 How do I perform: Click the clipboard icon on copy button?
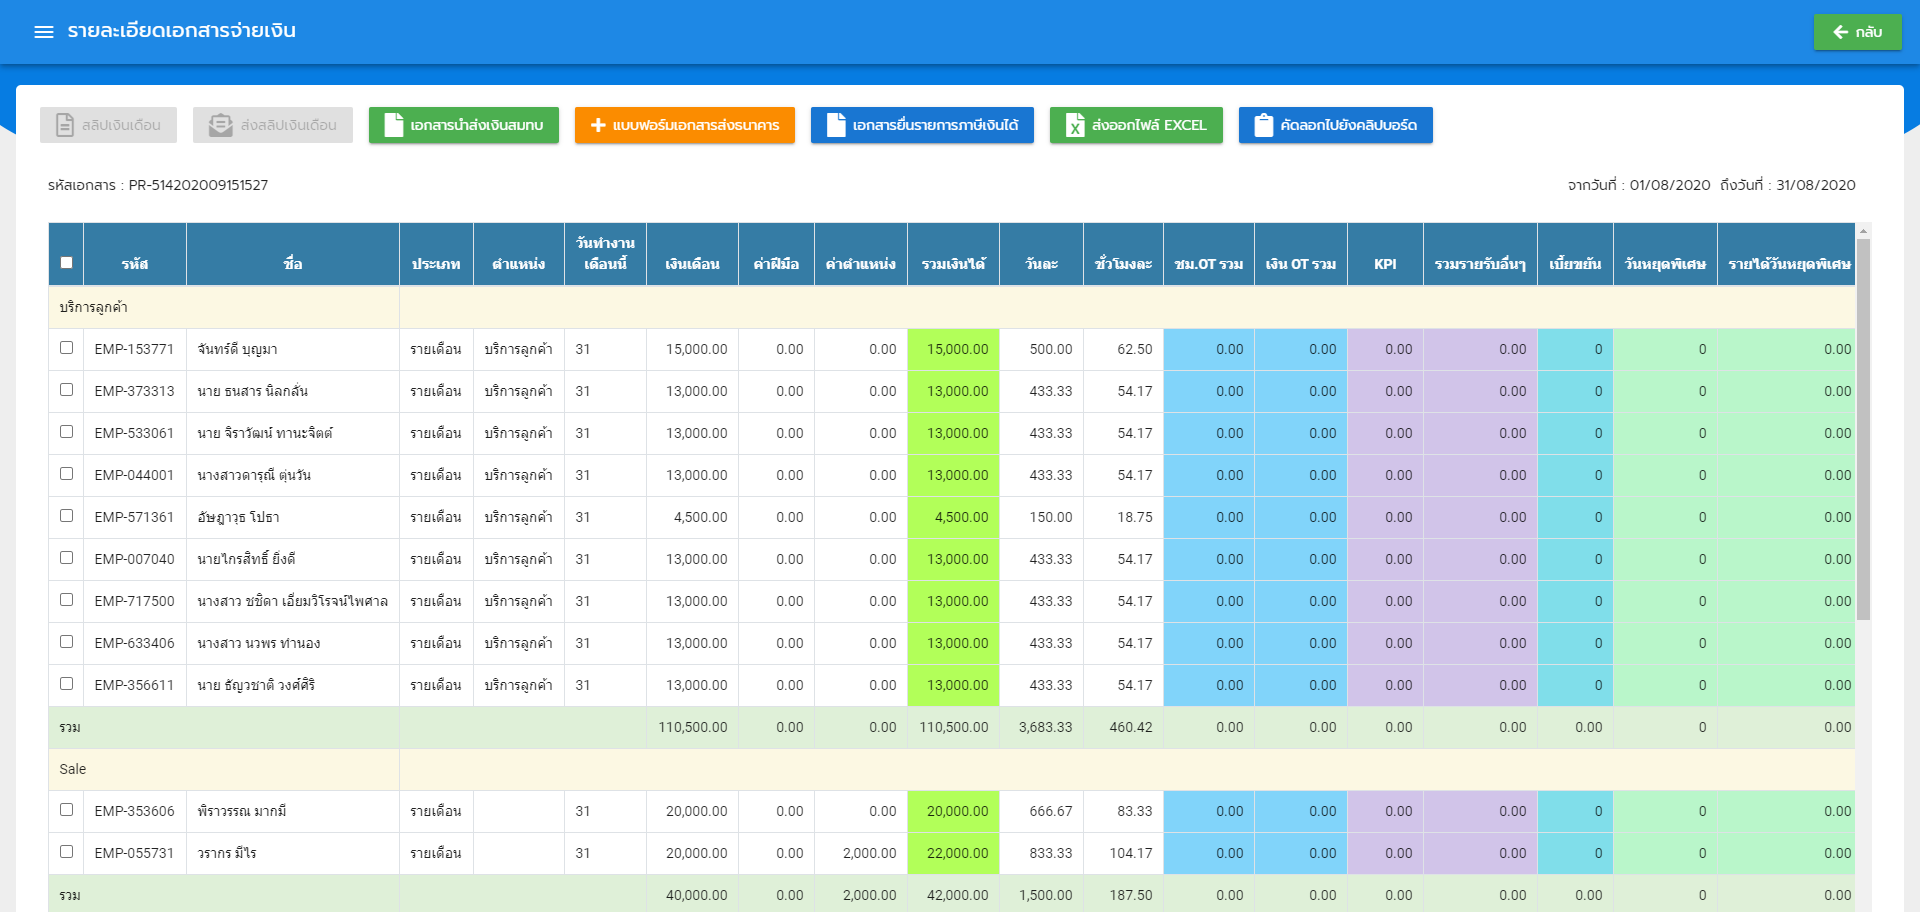pyautogui.click(x=1264, y=125)
